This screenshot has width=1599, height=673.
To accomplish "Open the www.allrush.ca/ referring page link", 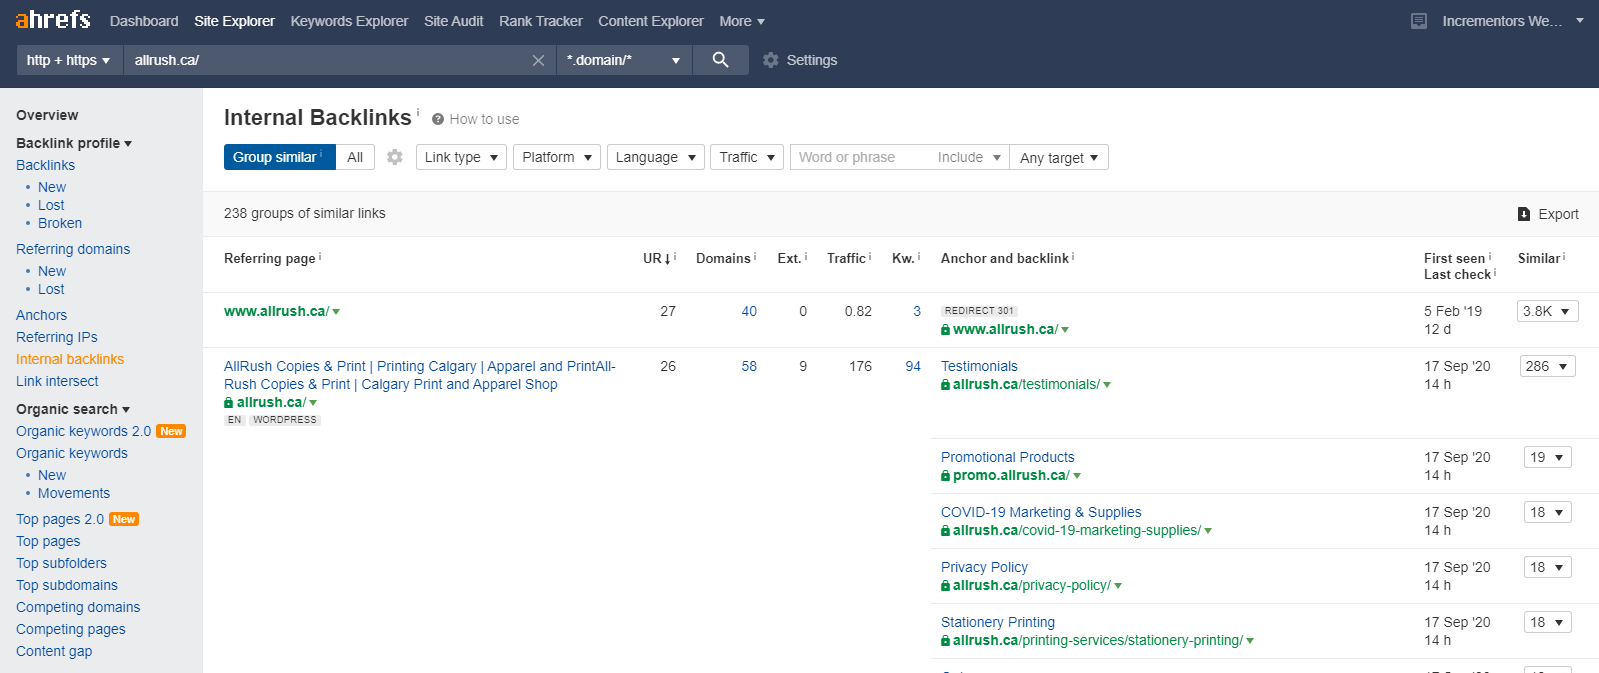I will [x=276, y=311].
